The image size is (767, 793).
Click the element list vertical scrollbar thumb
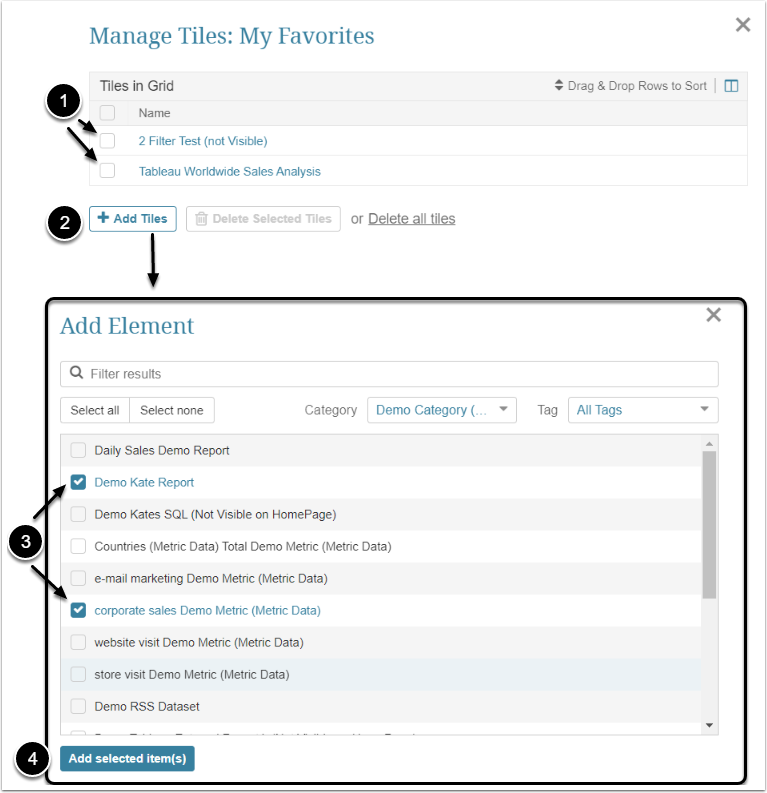click(x=709, y=524)
